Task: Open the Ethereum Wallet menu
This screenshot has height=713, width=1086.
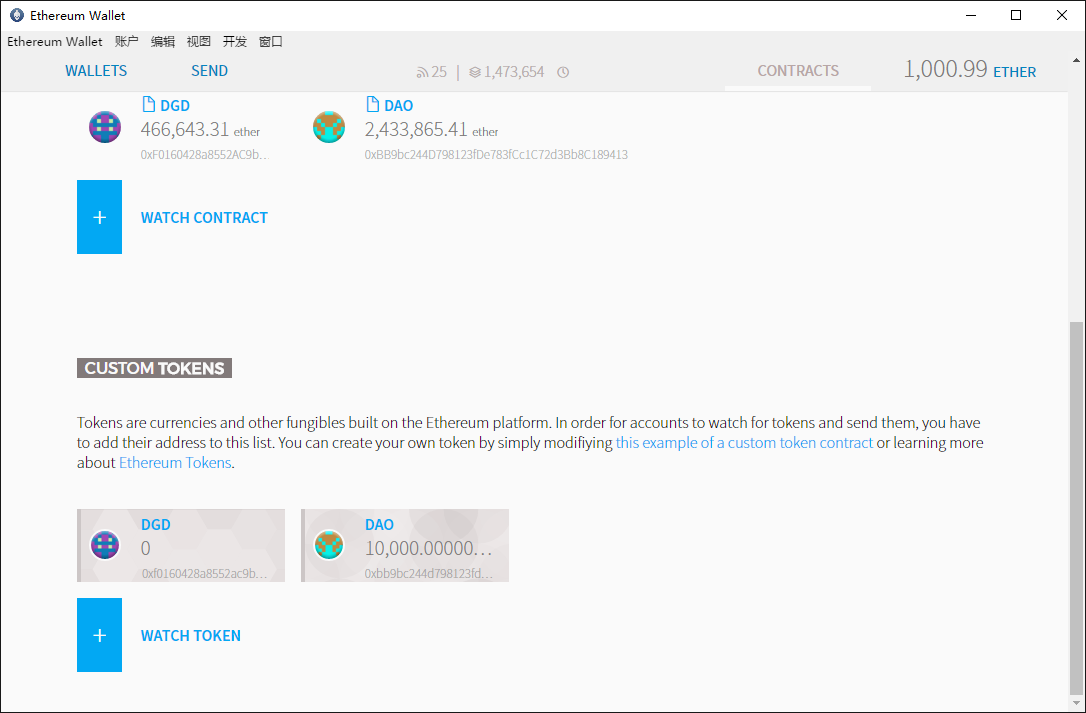Action: [55, 42]
